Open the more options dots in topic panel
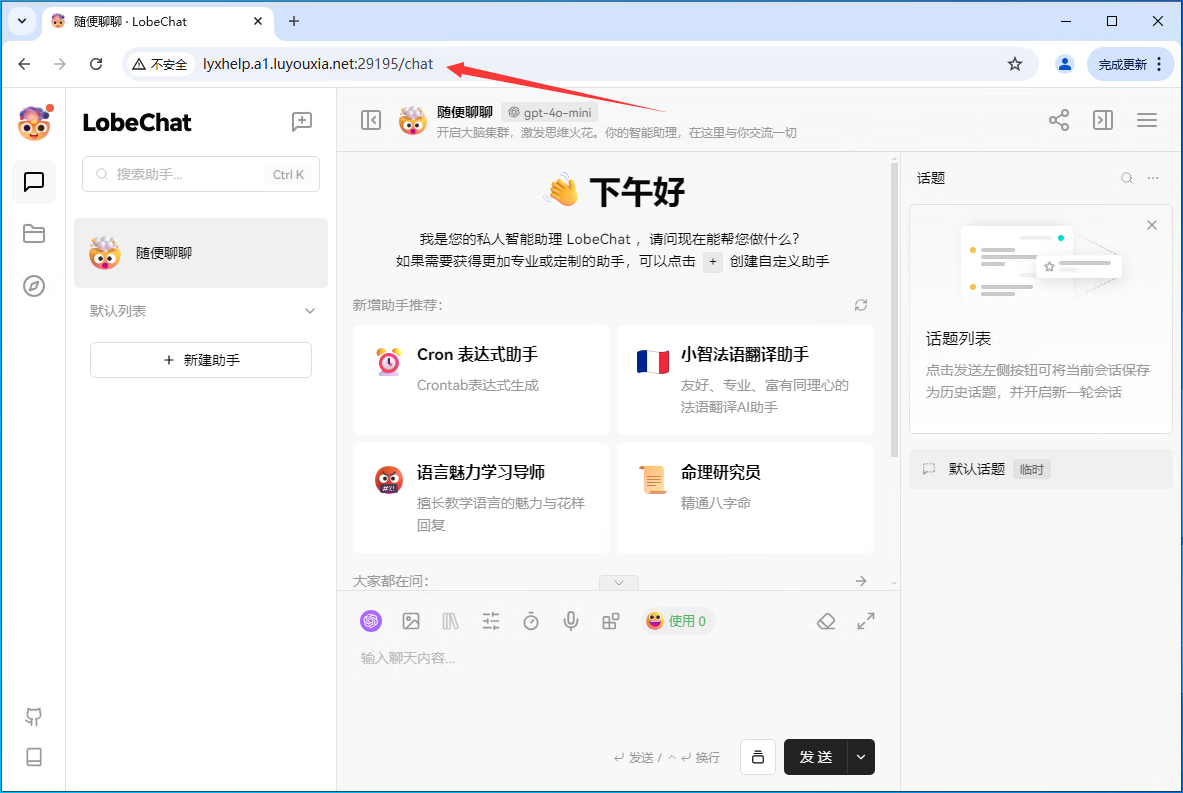The width and height of the screenshot is (1183, 793). pyautogui.click(x=1153, y=178)
